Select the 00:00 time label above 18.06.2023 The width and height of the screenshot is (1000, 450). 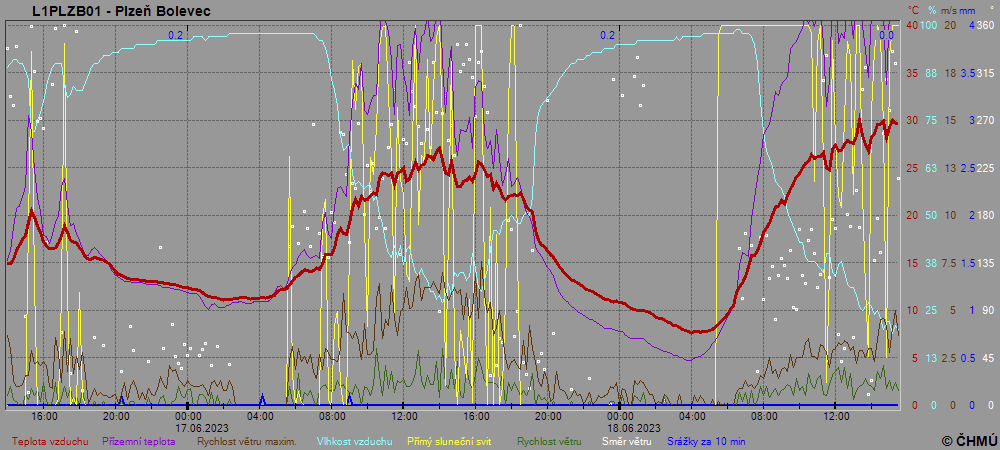coord(619,415)
